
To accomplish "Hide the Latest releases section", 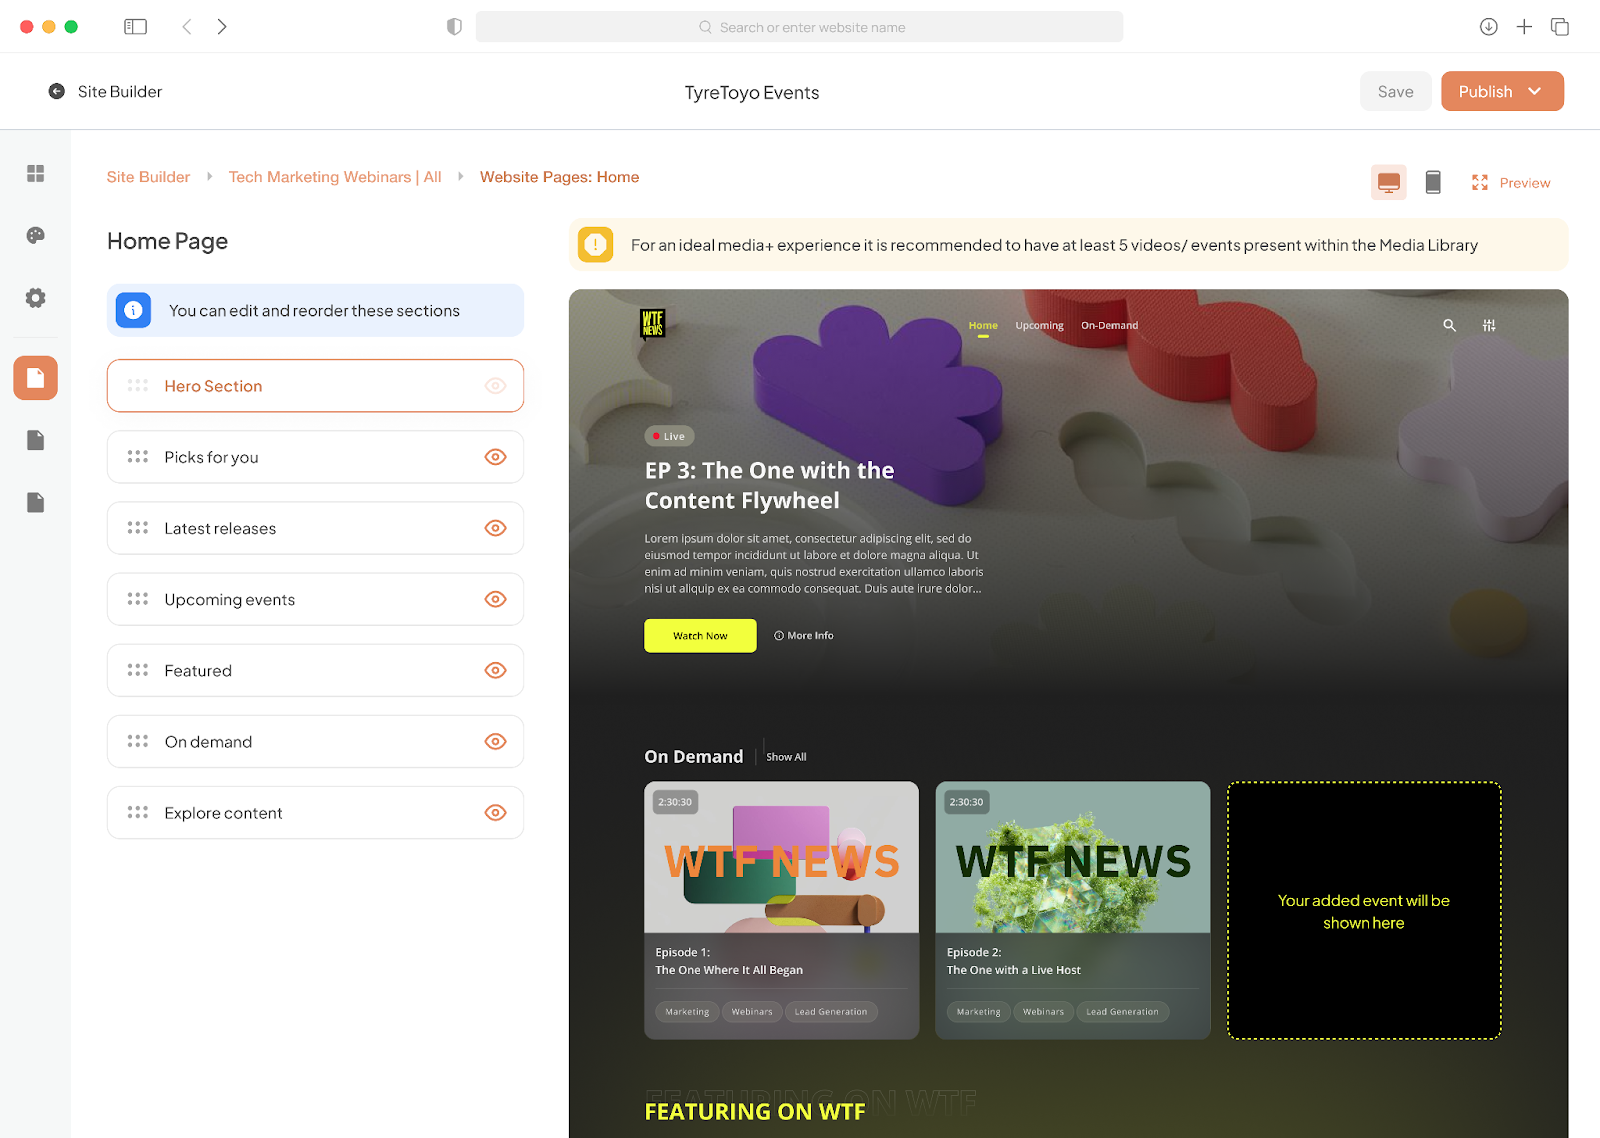I will click(x=496, y=528).
